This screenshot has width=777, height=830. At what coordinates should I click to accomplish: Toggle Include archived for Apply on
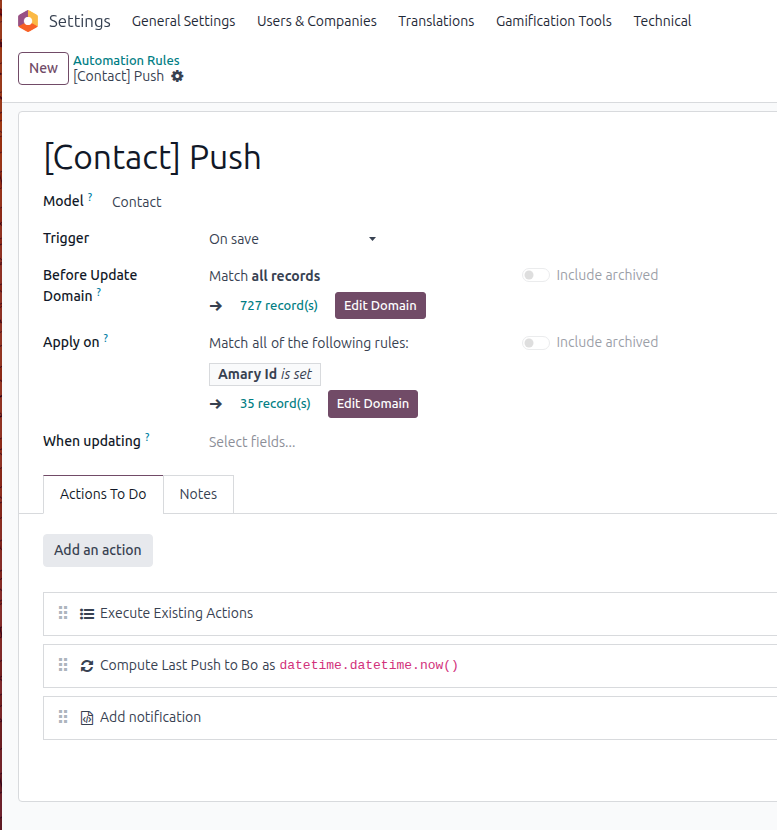(536, 342)
